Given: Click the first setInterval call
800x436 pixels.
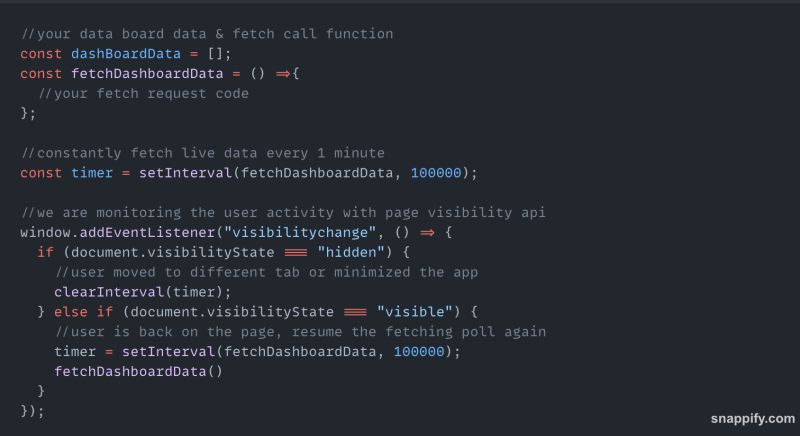Looking at the screenshot, I should pos(185,173).
